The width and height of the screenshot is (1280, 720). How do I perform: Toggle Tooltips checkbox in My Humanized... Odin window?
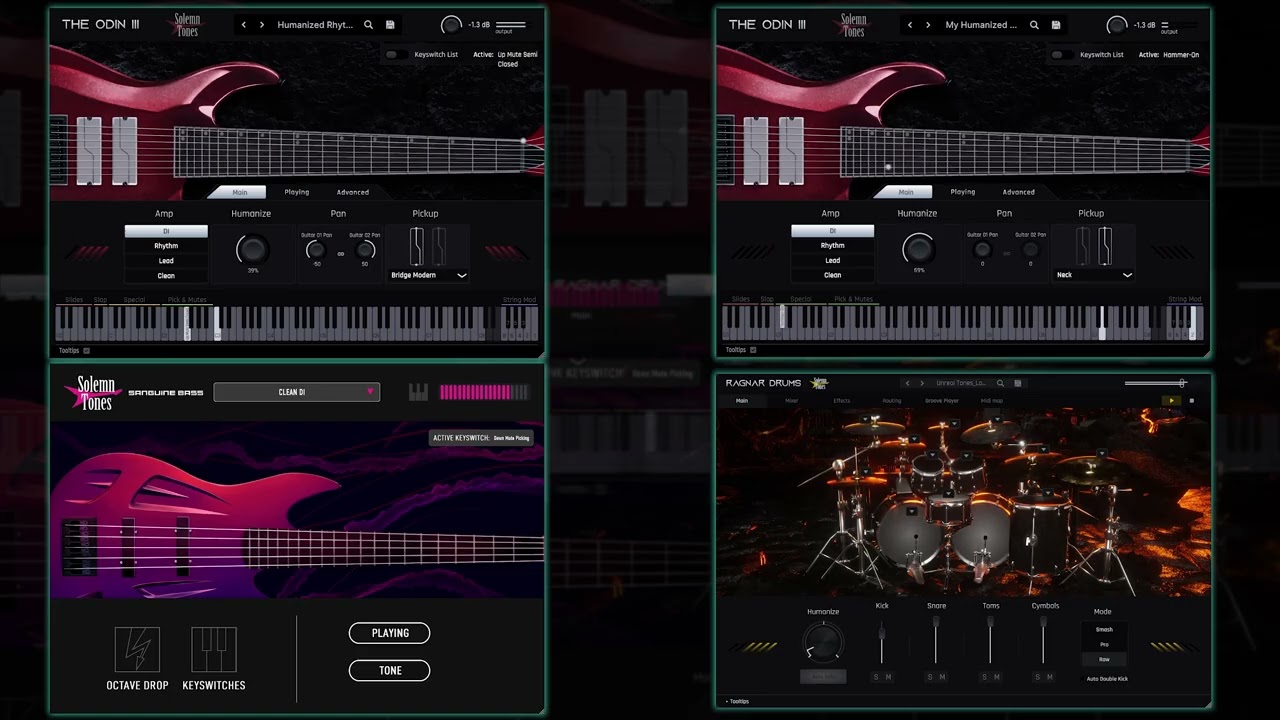point(753,350)
